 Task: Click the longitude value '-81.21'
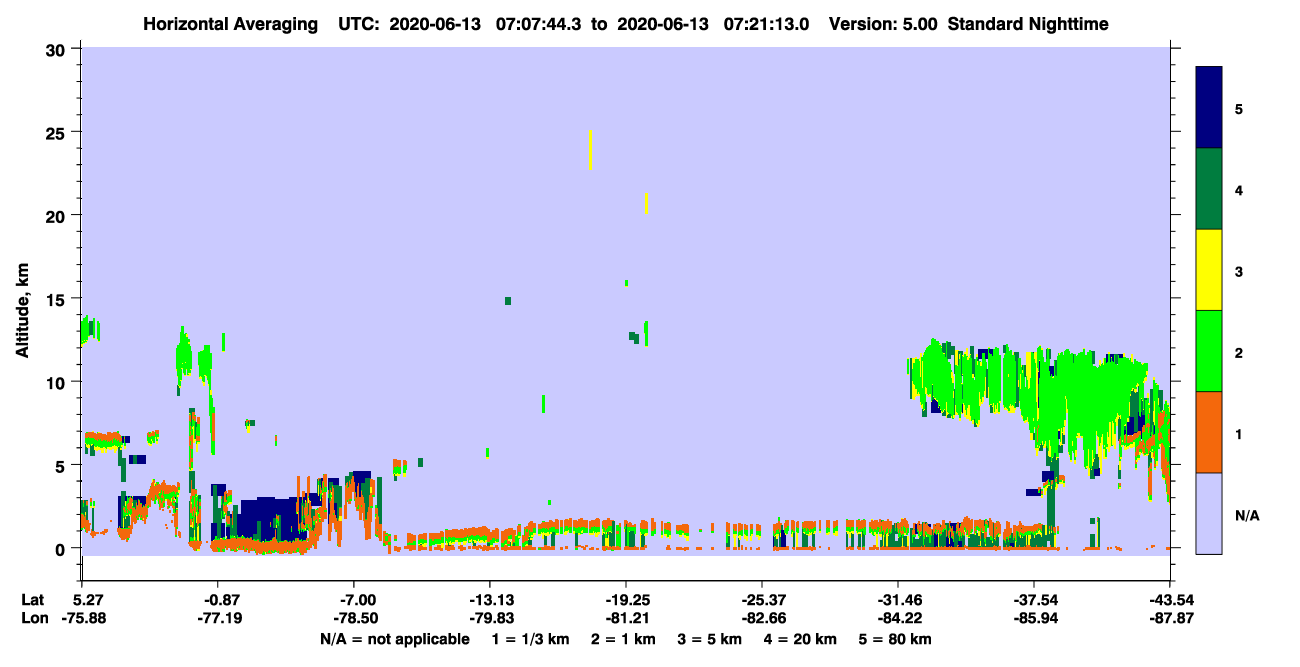pos(625,619)
